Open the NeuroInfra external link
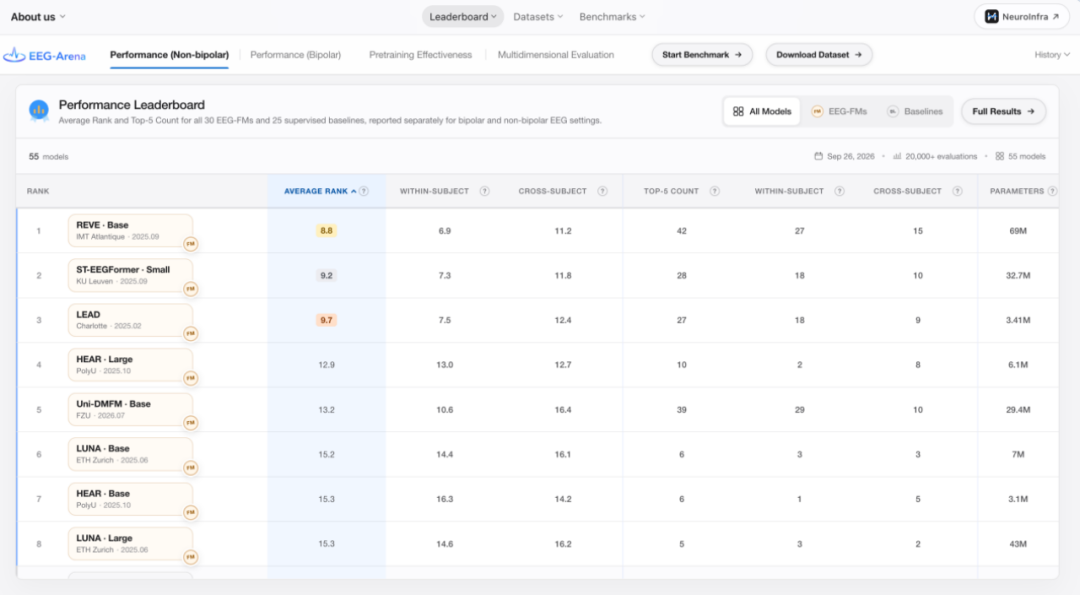The height and width of the screenshot is (595, 1080). point(1022,17)
